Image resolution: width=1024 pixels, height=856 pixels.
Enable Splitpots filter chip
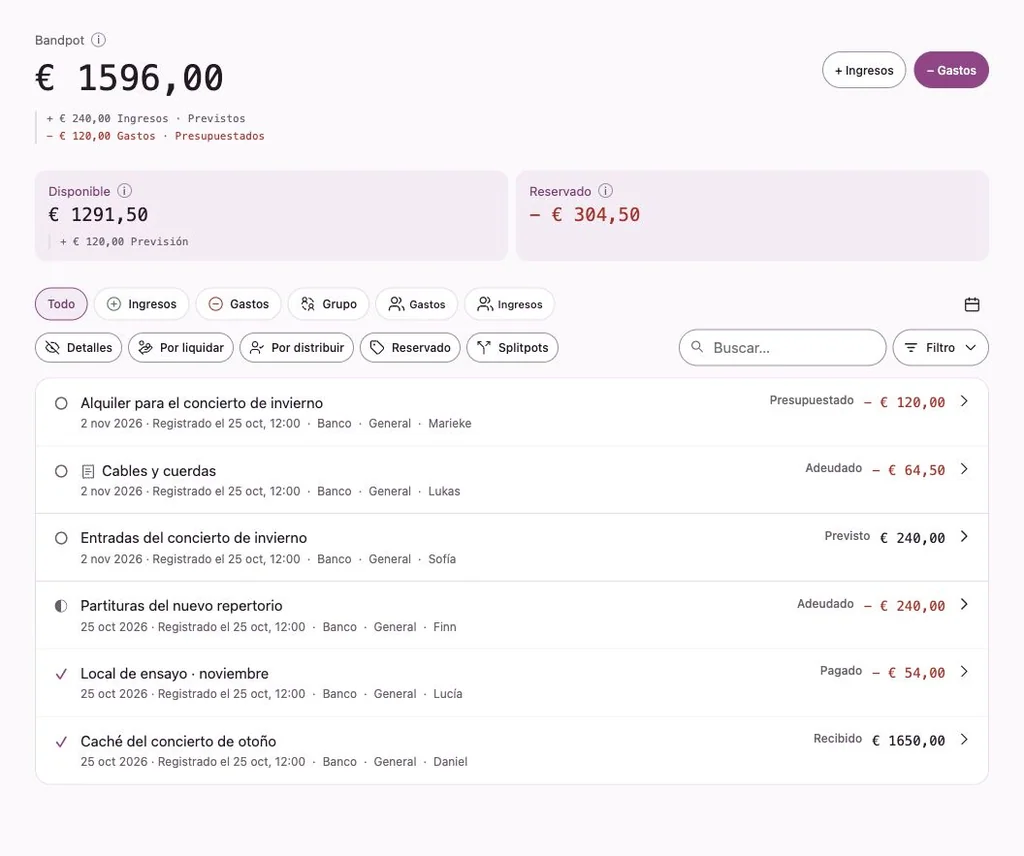512,347
